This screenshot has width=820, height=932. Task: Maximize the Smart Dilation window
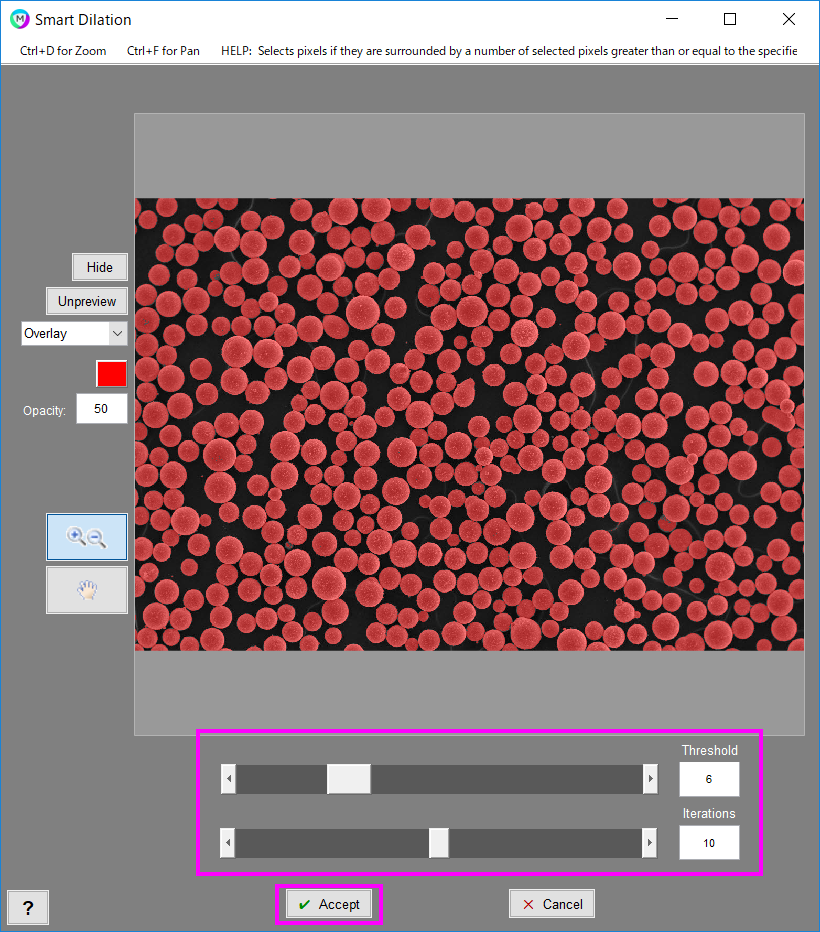pos(730,19)
